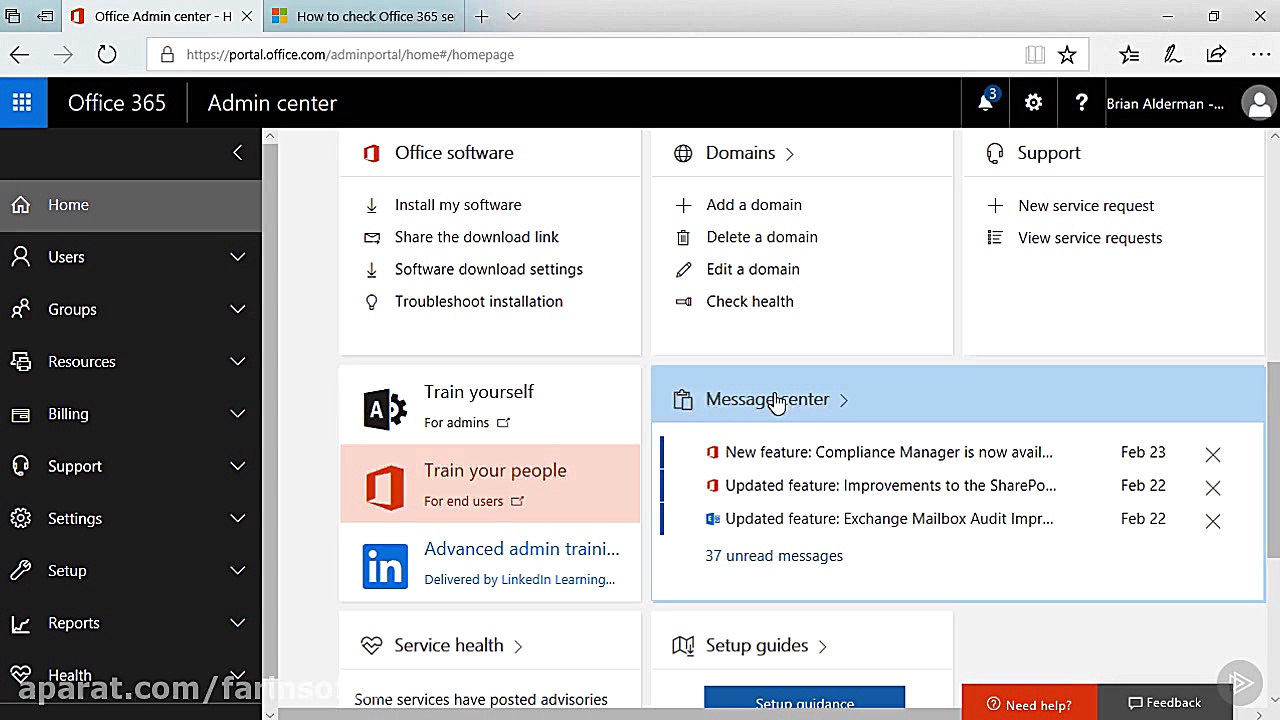1280x720 pixels.
Task: Click the 37 unread messages link
Action: (774, 556)
